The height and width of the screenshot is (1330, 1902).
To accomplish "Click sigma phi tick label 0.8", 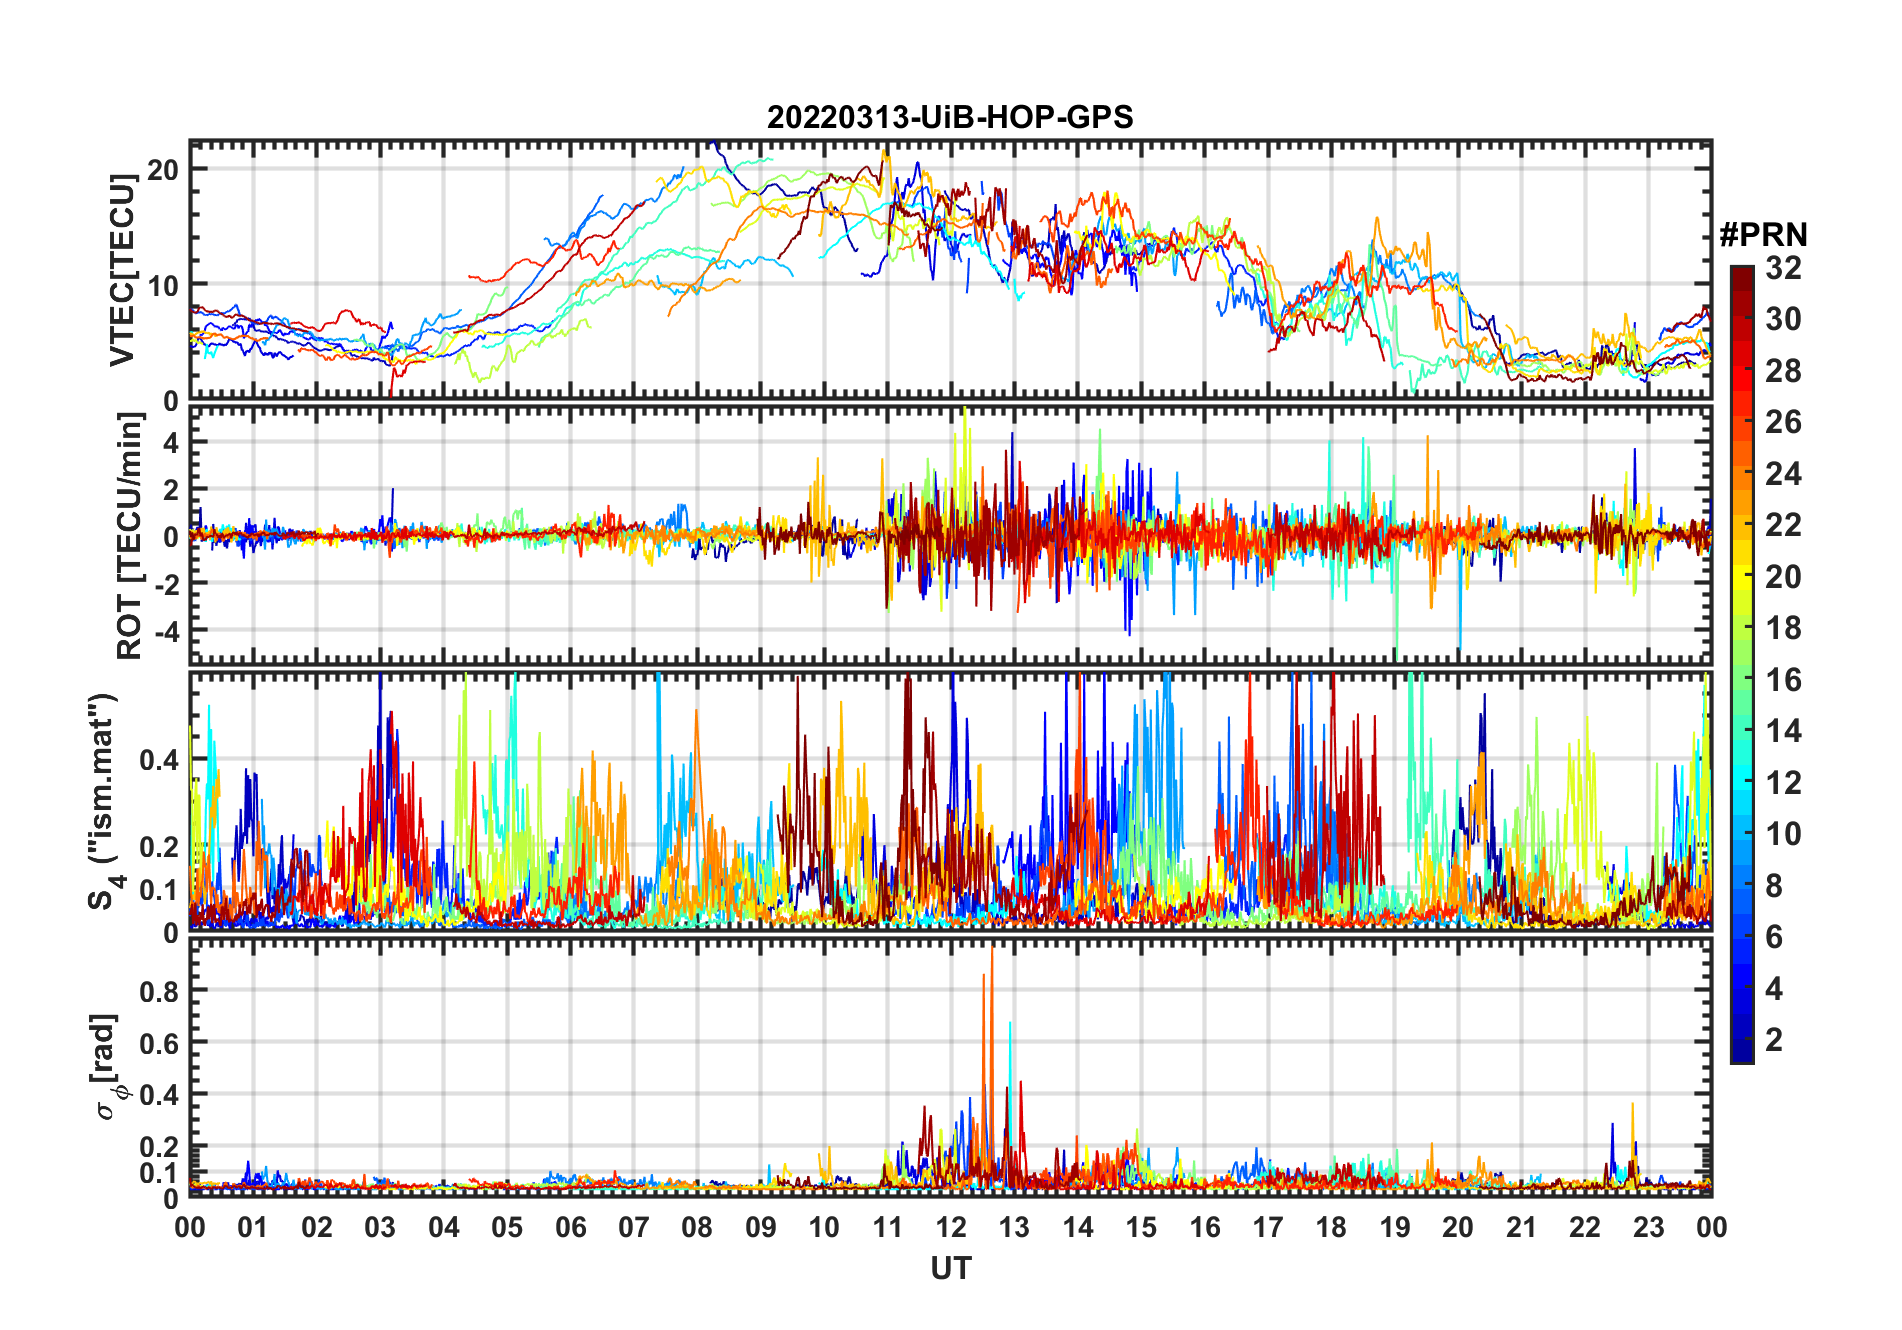I will 160,991.
